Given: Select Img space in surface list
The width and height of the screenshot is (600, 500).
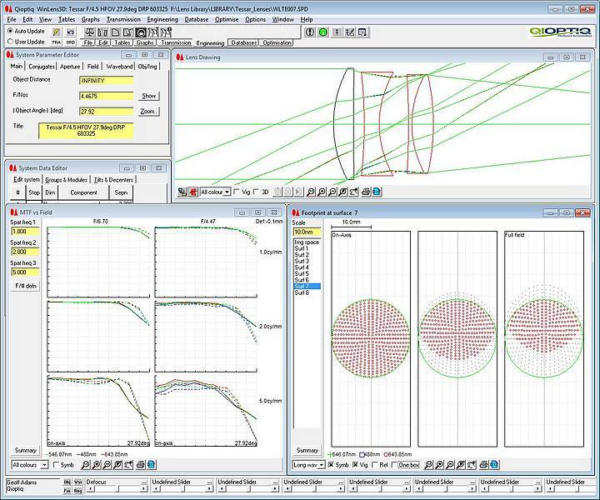Looking at the screenshot, I should point(307,242).
